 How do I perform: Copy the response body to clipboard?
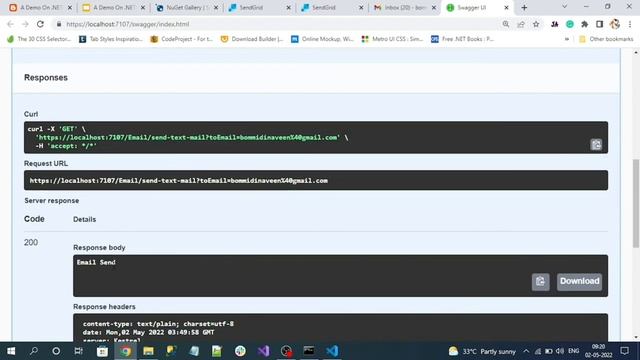coord(540,282)
